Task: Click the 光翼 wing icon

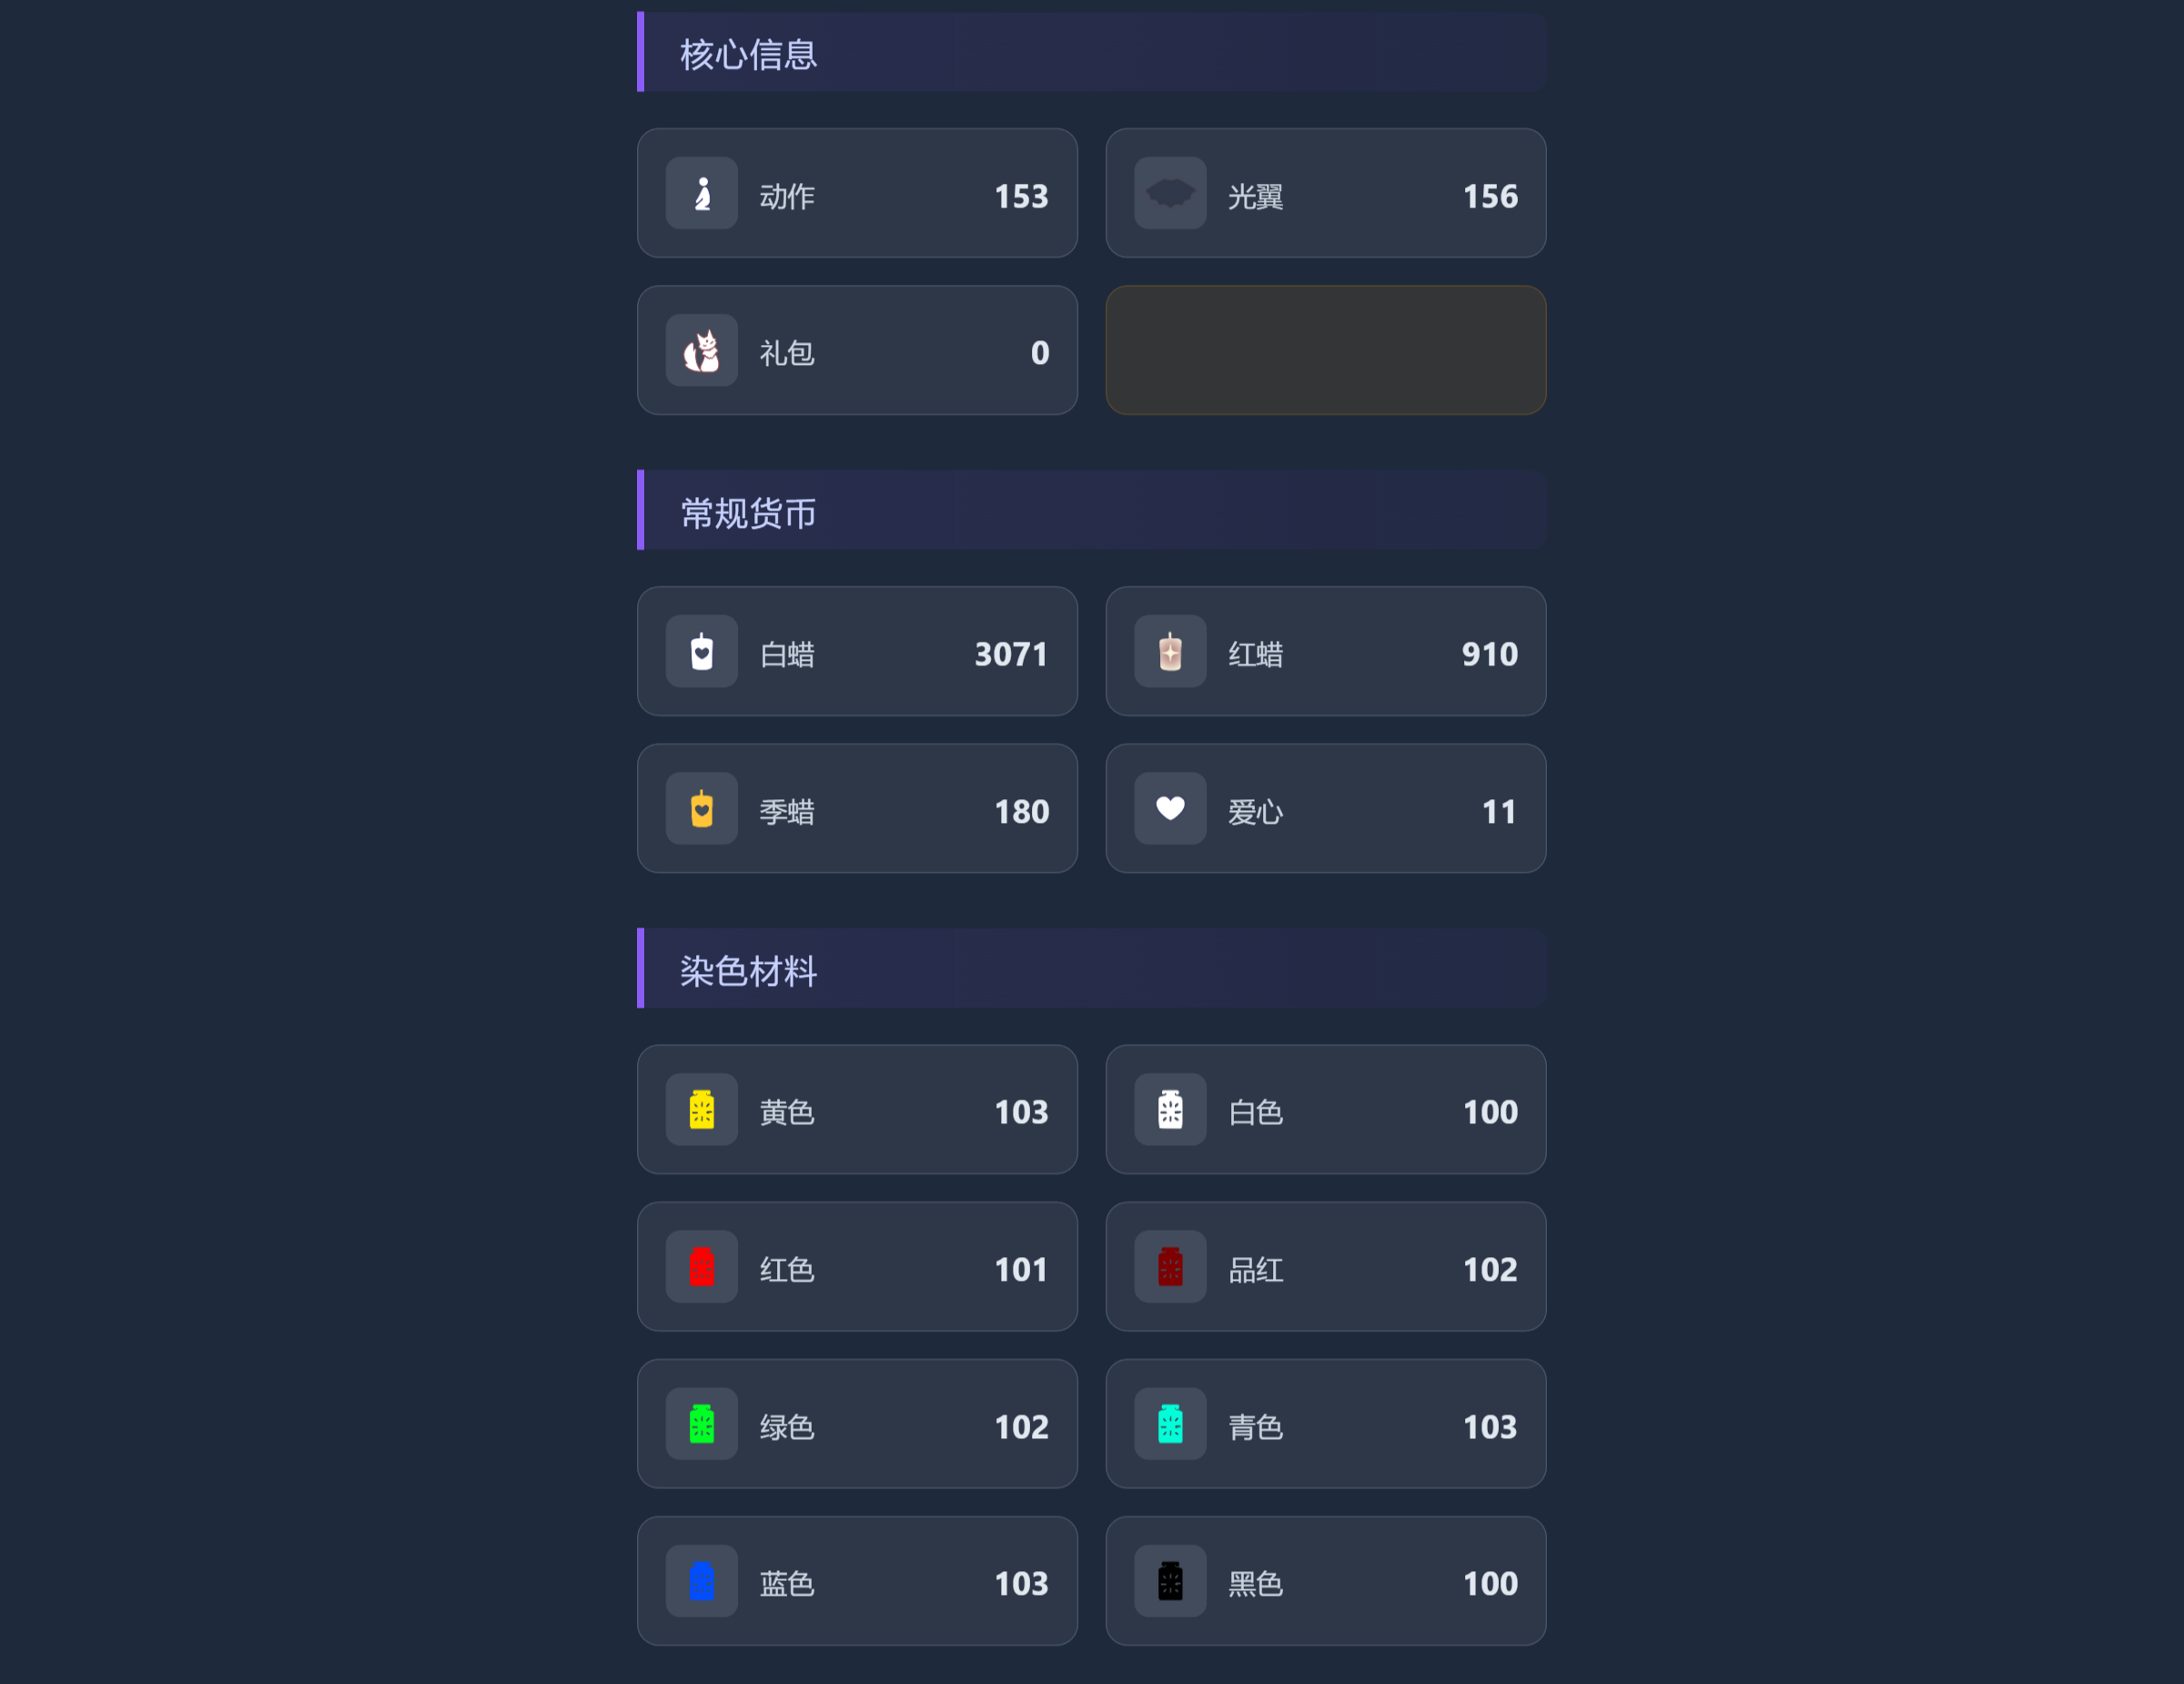Action: (x=1170, y=193)
